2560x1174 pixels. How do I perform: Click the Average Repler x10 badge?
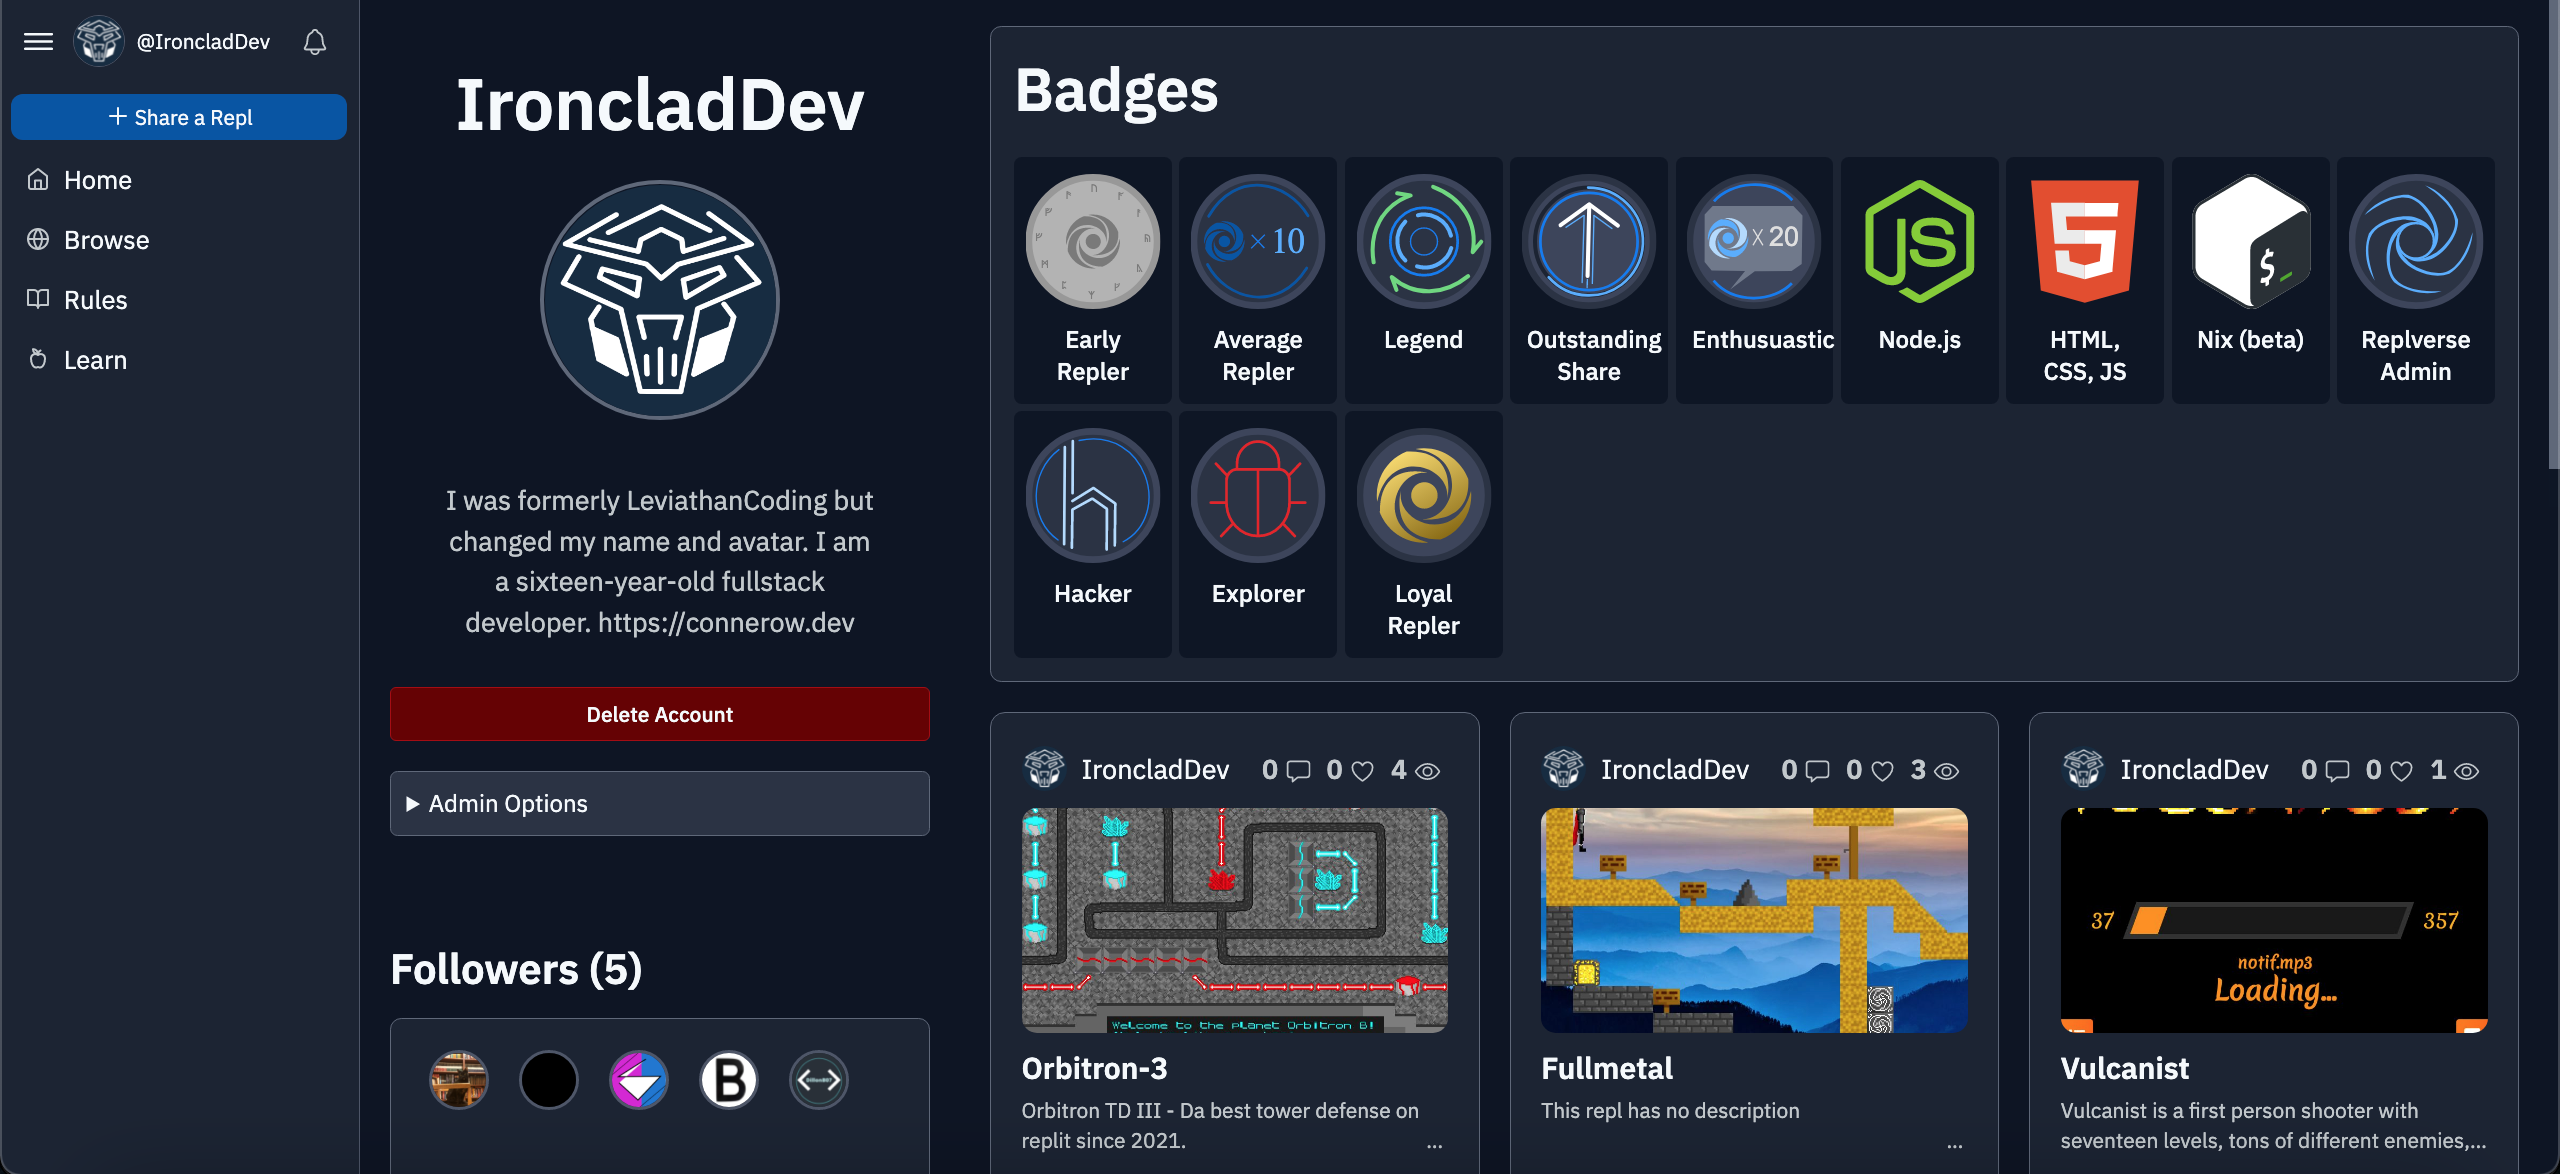(1258, 242)
